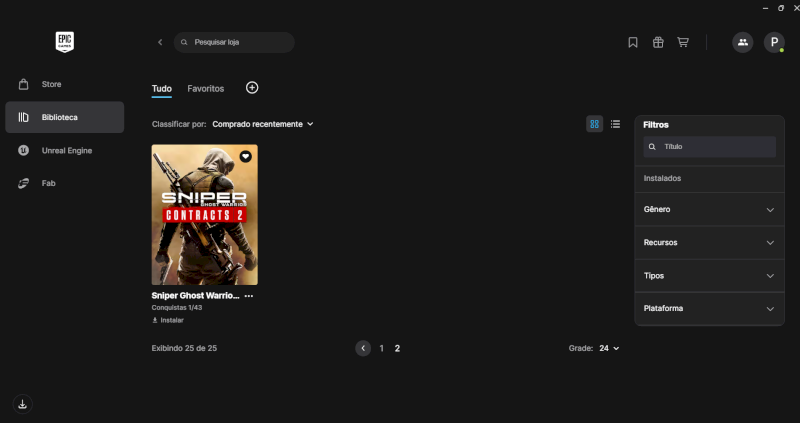Viewport: 800px width, 423px height.
Task: Click the Exibindo 25 de 25 text
Action: tap(184, 348)
